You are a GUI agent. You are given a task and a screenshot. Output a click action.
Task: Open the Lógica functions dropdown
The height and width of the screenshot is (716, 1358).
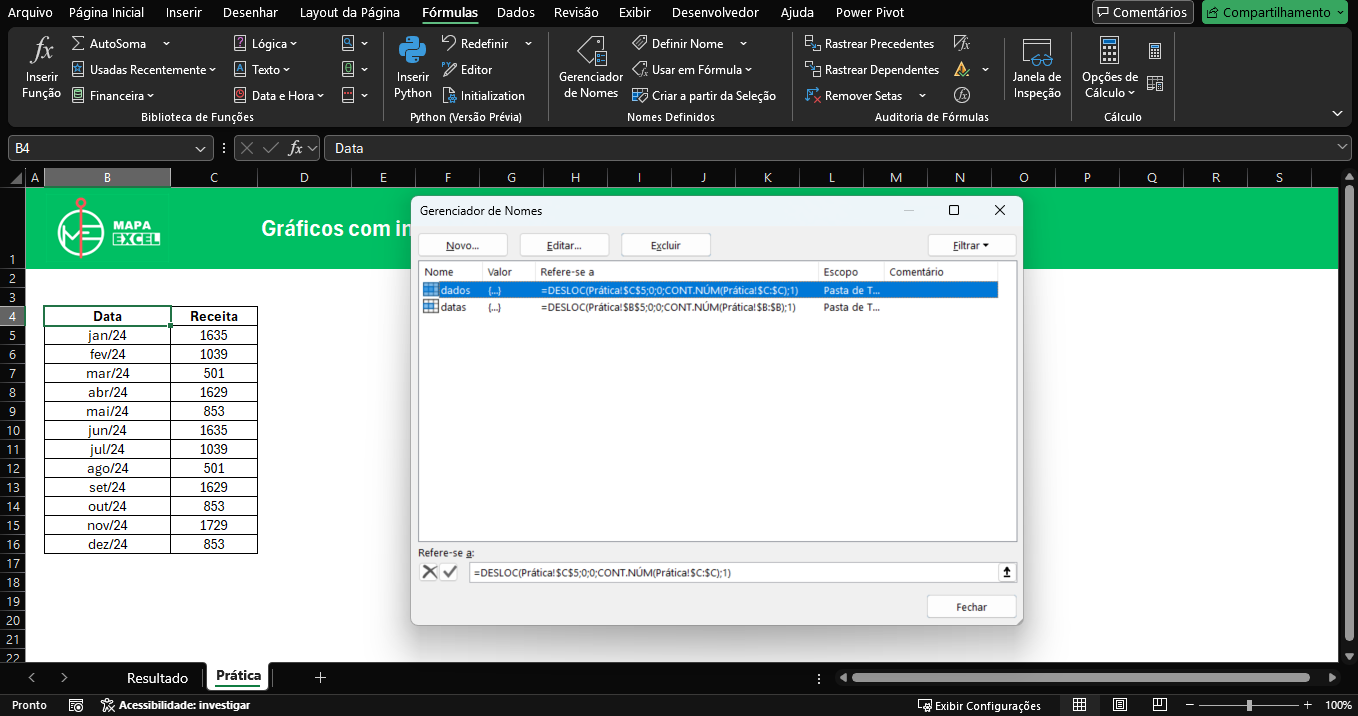click(265, 44)
